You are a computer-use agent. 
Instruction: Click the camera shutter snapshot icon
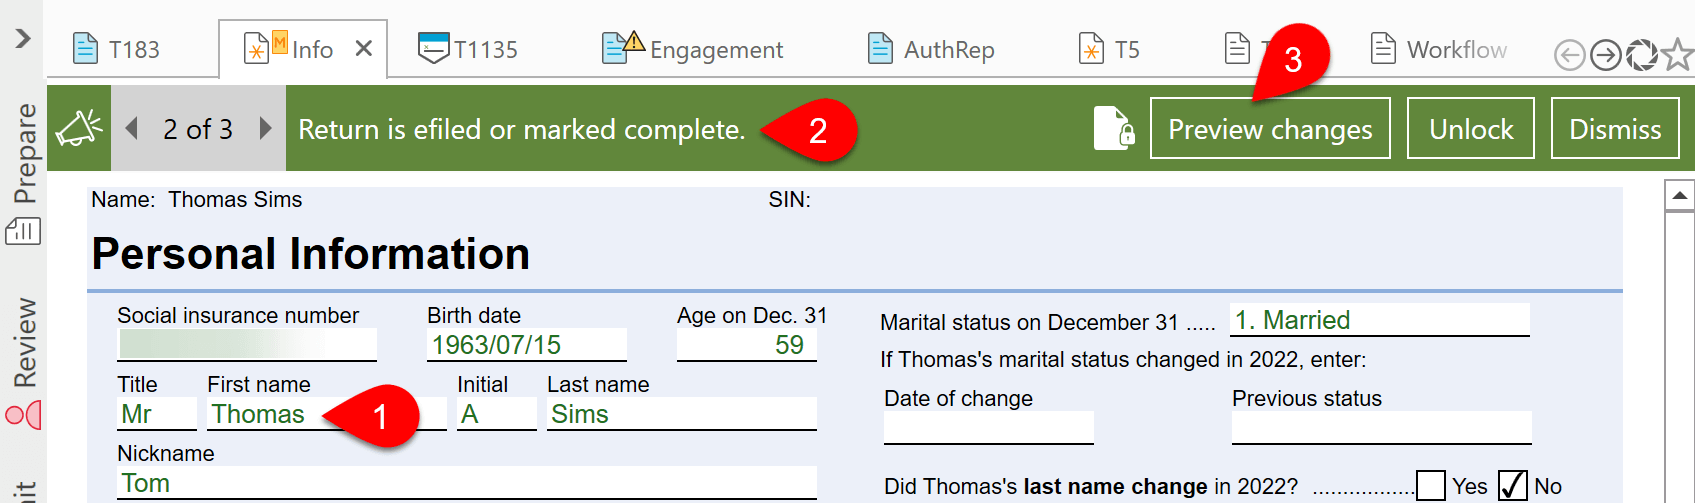tap(1641, 55)
